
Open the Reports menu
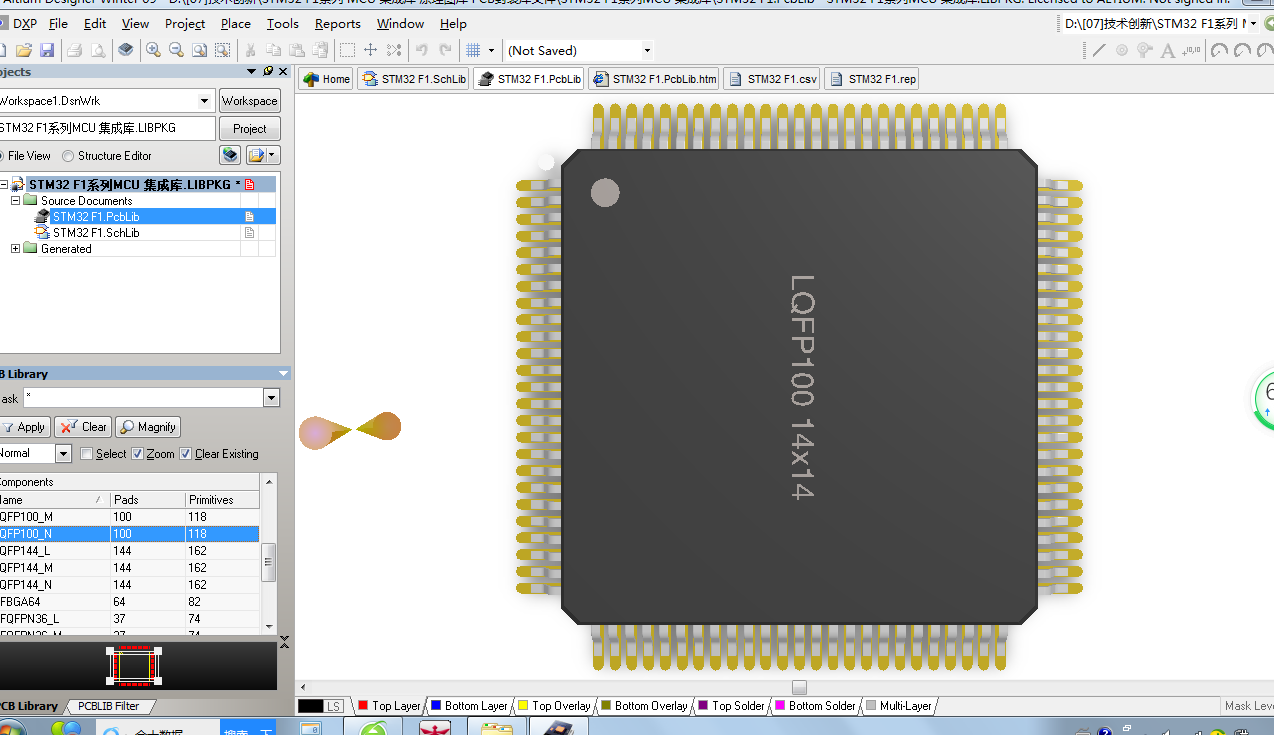click(338, 23)
